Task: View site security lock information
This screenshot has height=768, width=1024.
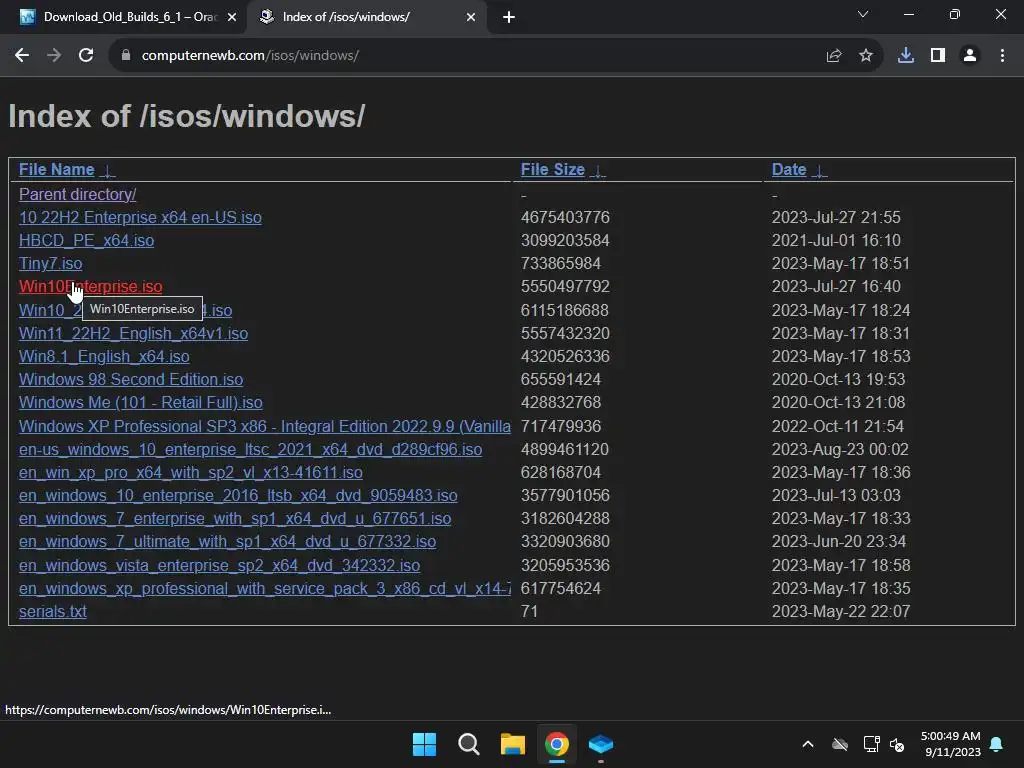Action: (126, 56)
